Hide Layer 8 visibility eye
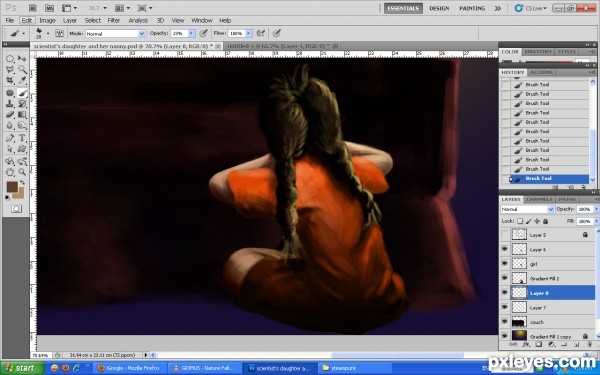The image size is (600, 375). pos(505,293)
